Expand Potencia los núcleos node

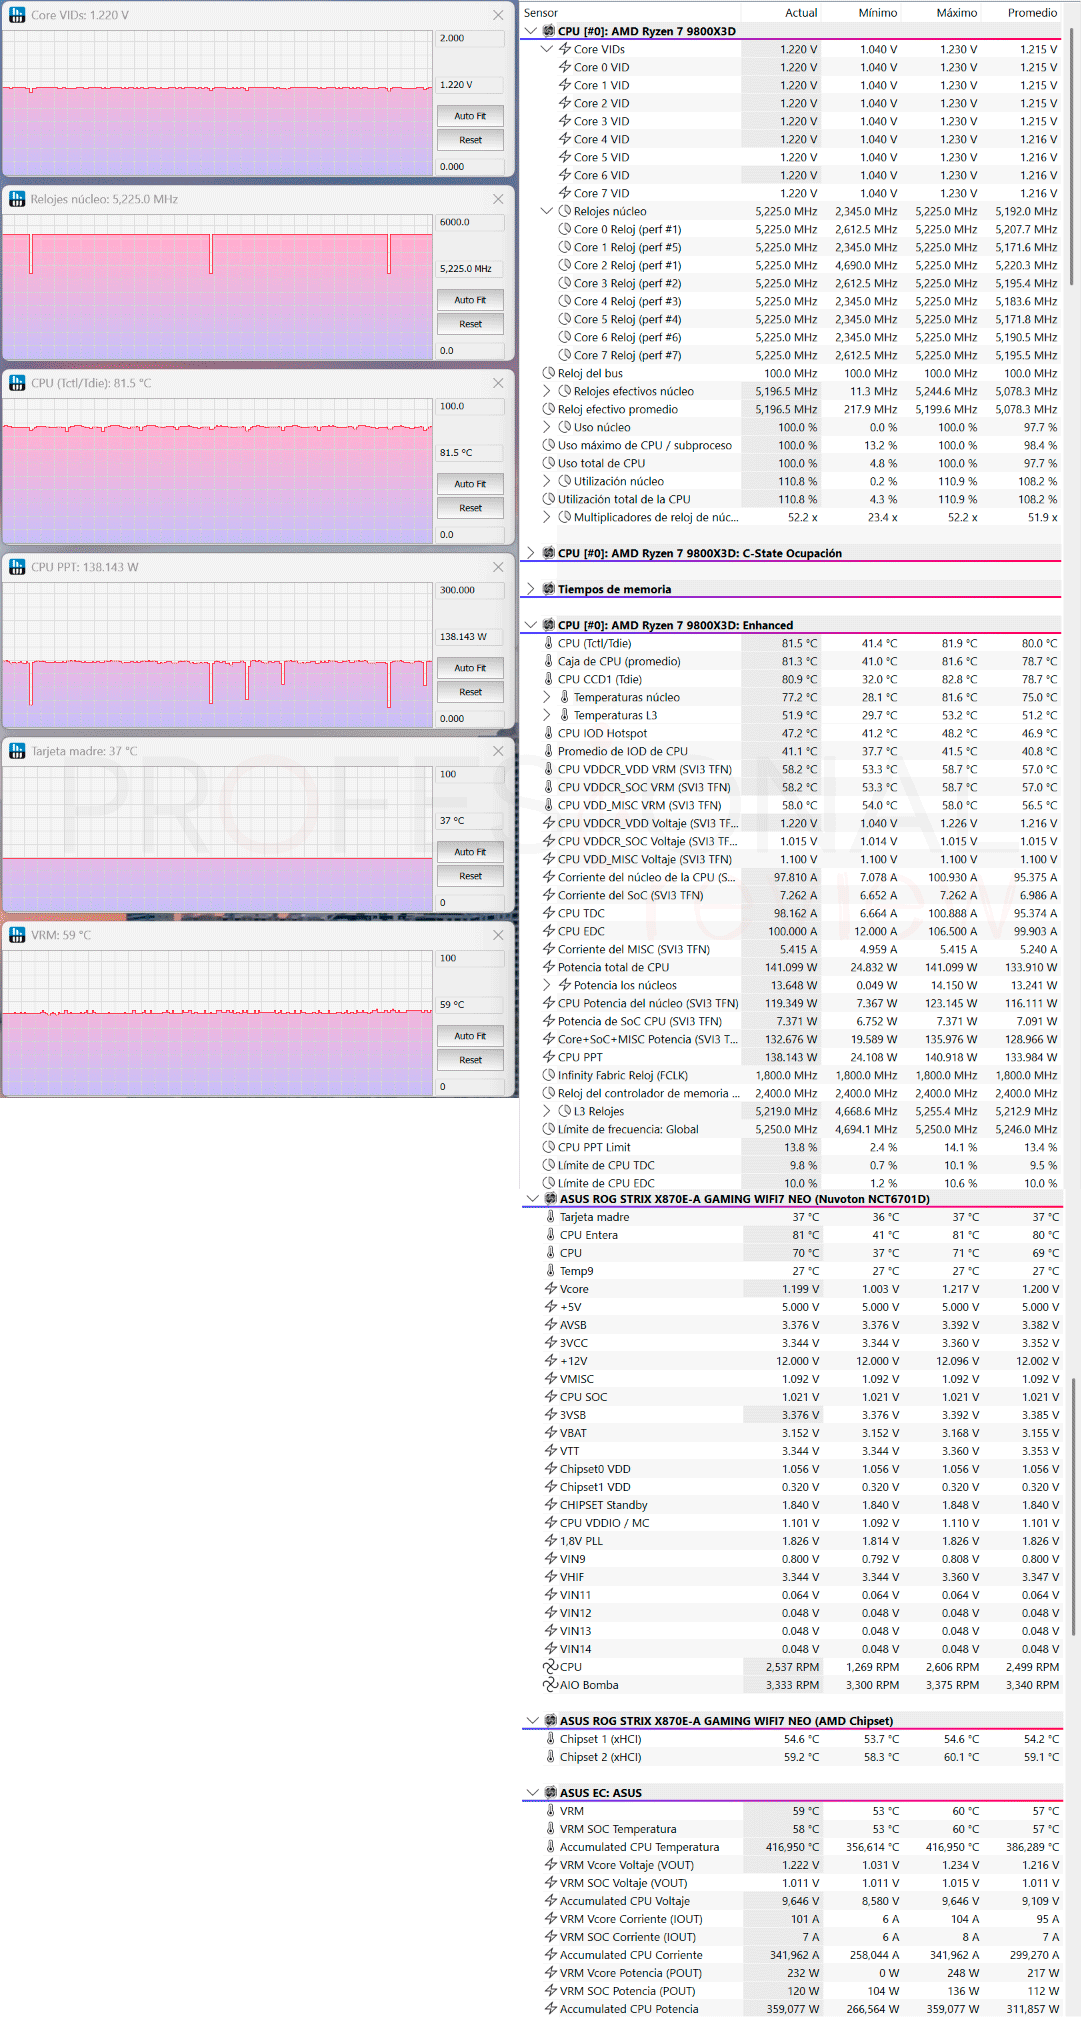tap(547, 985)
